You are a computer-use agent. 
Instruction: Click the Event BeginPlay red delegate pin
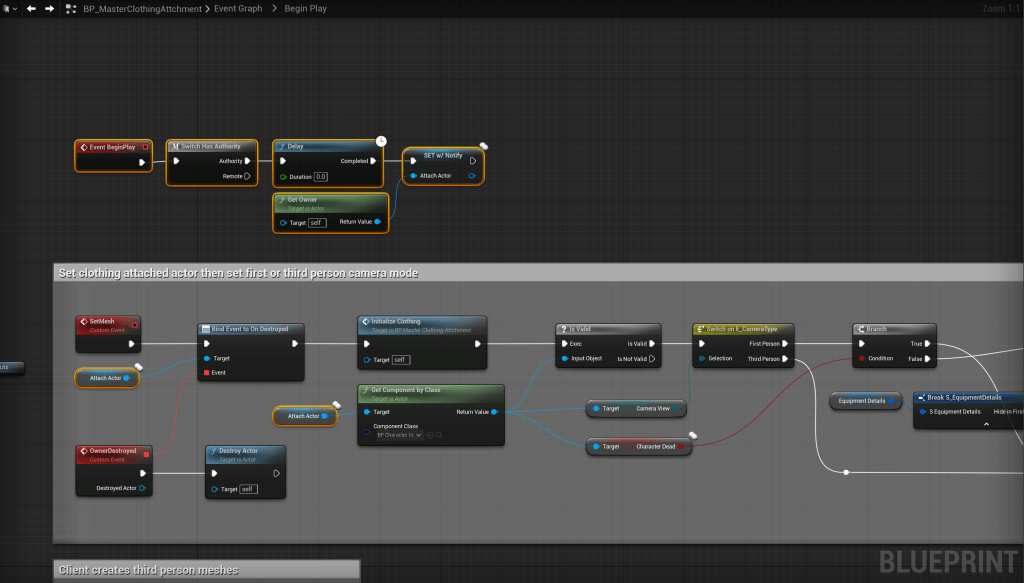[146, 147]
